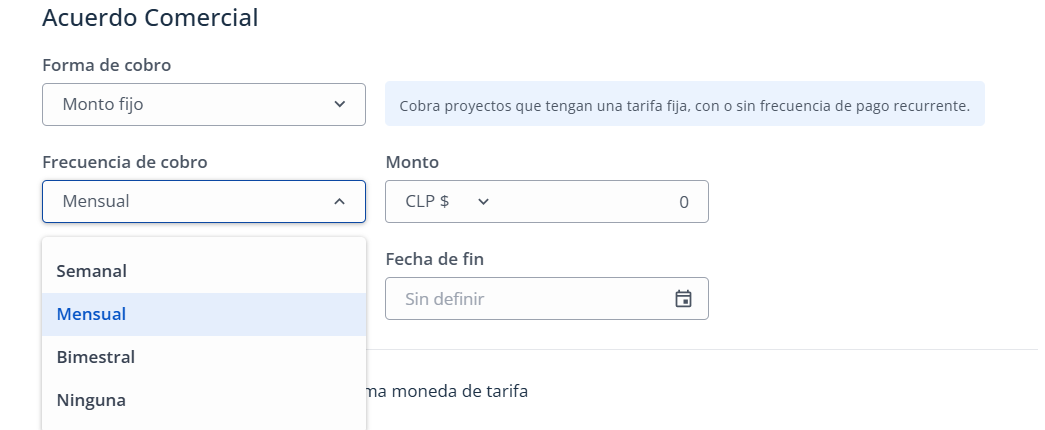Click the Sin definir date field
The width and height of the screenshot is (1045, 430).
[x=546, y=299]
